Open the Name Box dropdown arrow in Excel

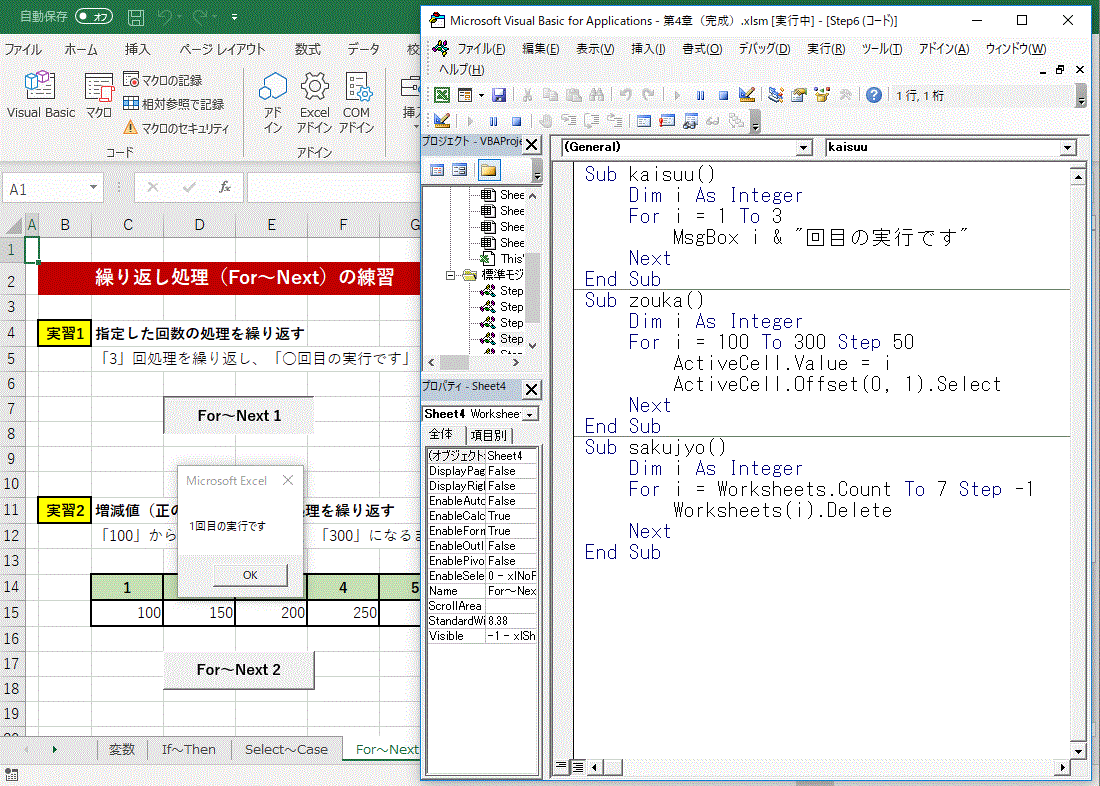93,187
